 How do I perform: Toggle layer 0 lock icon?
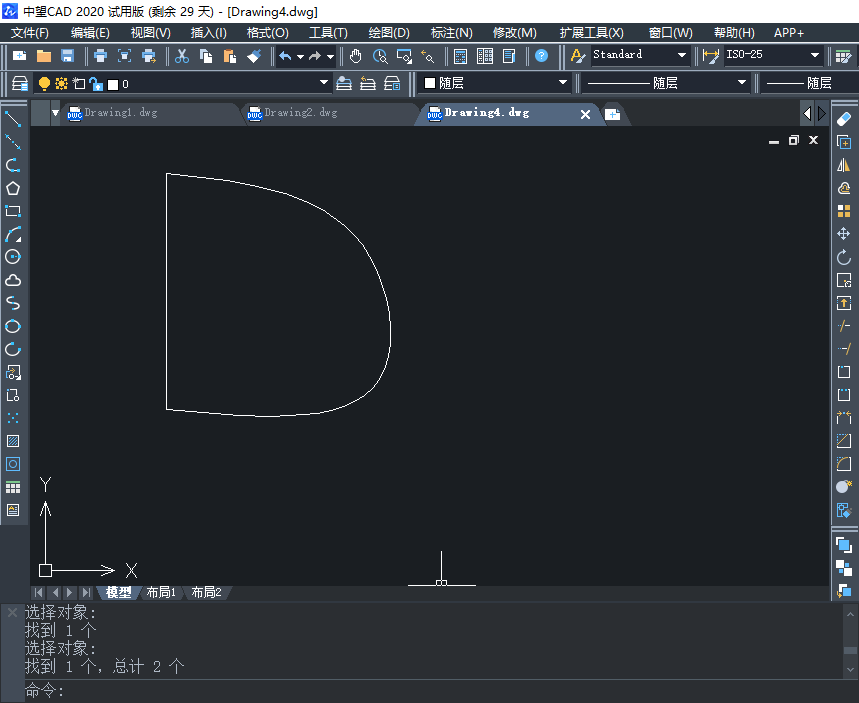click(95, 84)
